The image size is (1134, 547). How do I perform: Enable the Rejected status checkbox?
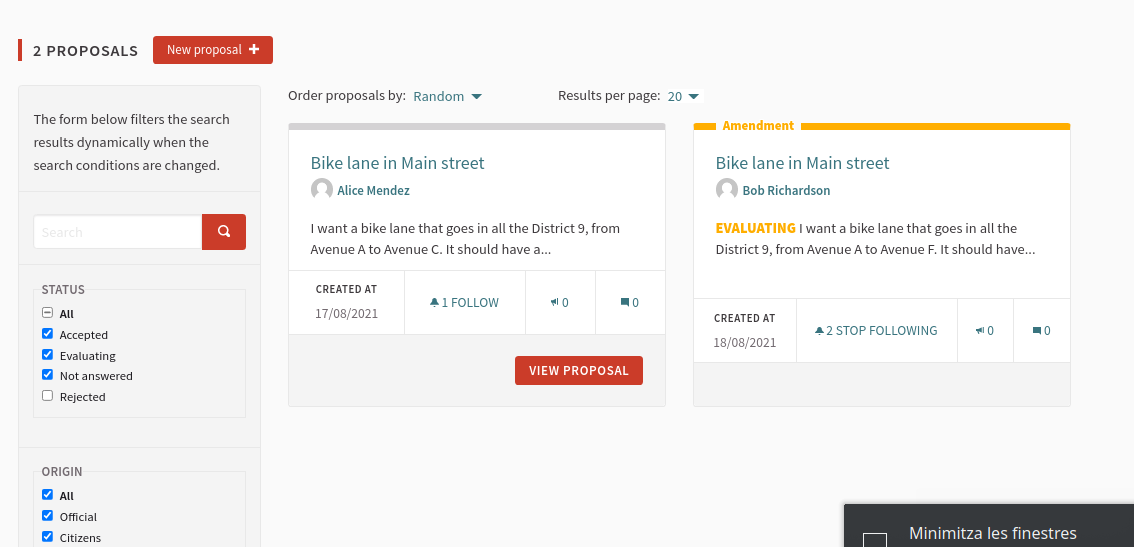tap(48, 396)
